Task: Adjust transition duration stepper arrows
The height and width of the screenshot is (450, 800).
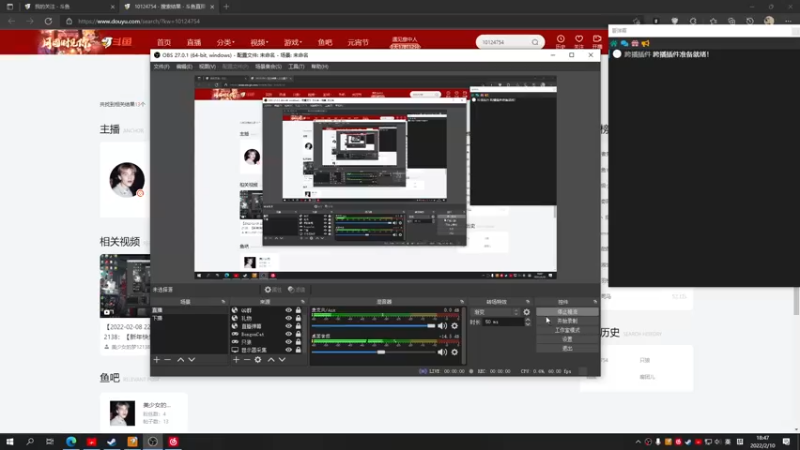Action: 528,322
